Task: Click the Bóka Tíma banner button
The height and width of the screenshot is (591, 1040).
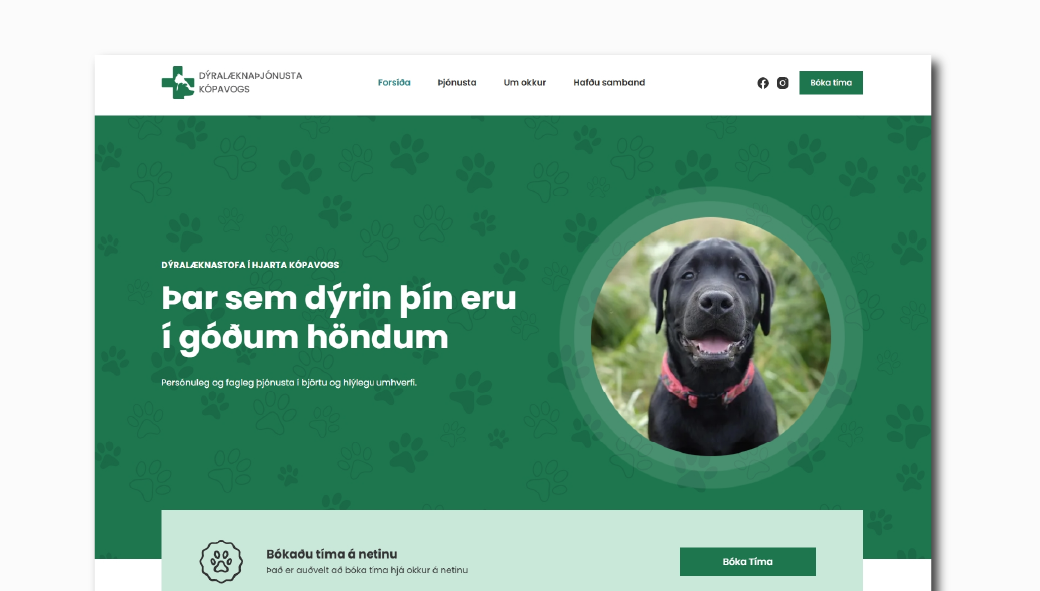Action: [748, 562]
